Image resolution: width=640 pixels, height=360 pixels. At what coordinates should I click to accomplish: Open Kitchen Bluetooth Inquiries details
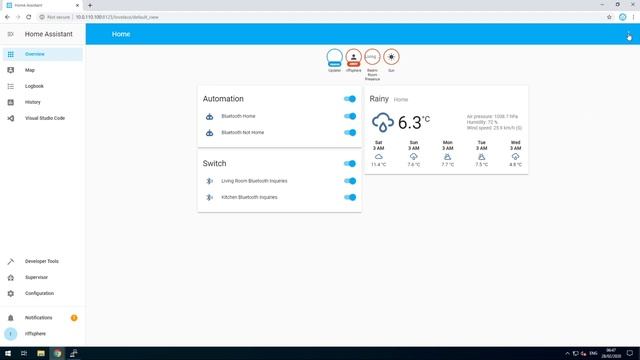coord(249,197)
